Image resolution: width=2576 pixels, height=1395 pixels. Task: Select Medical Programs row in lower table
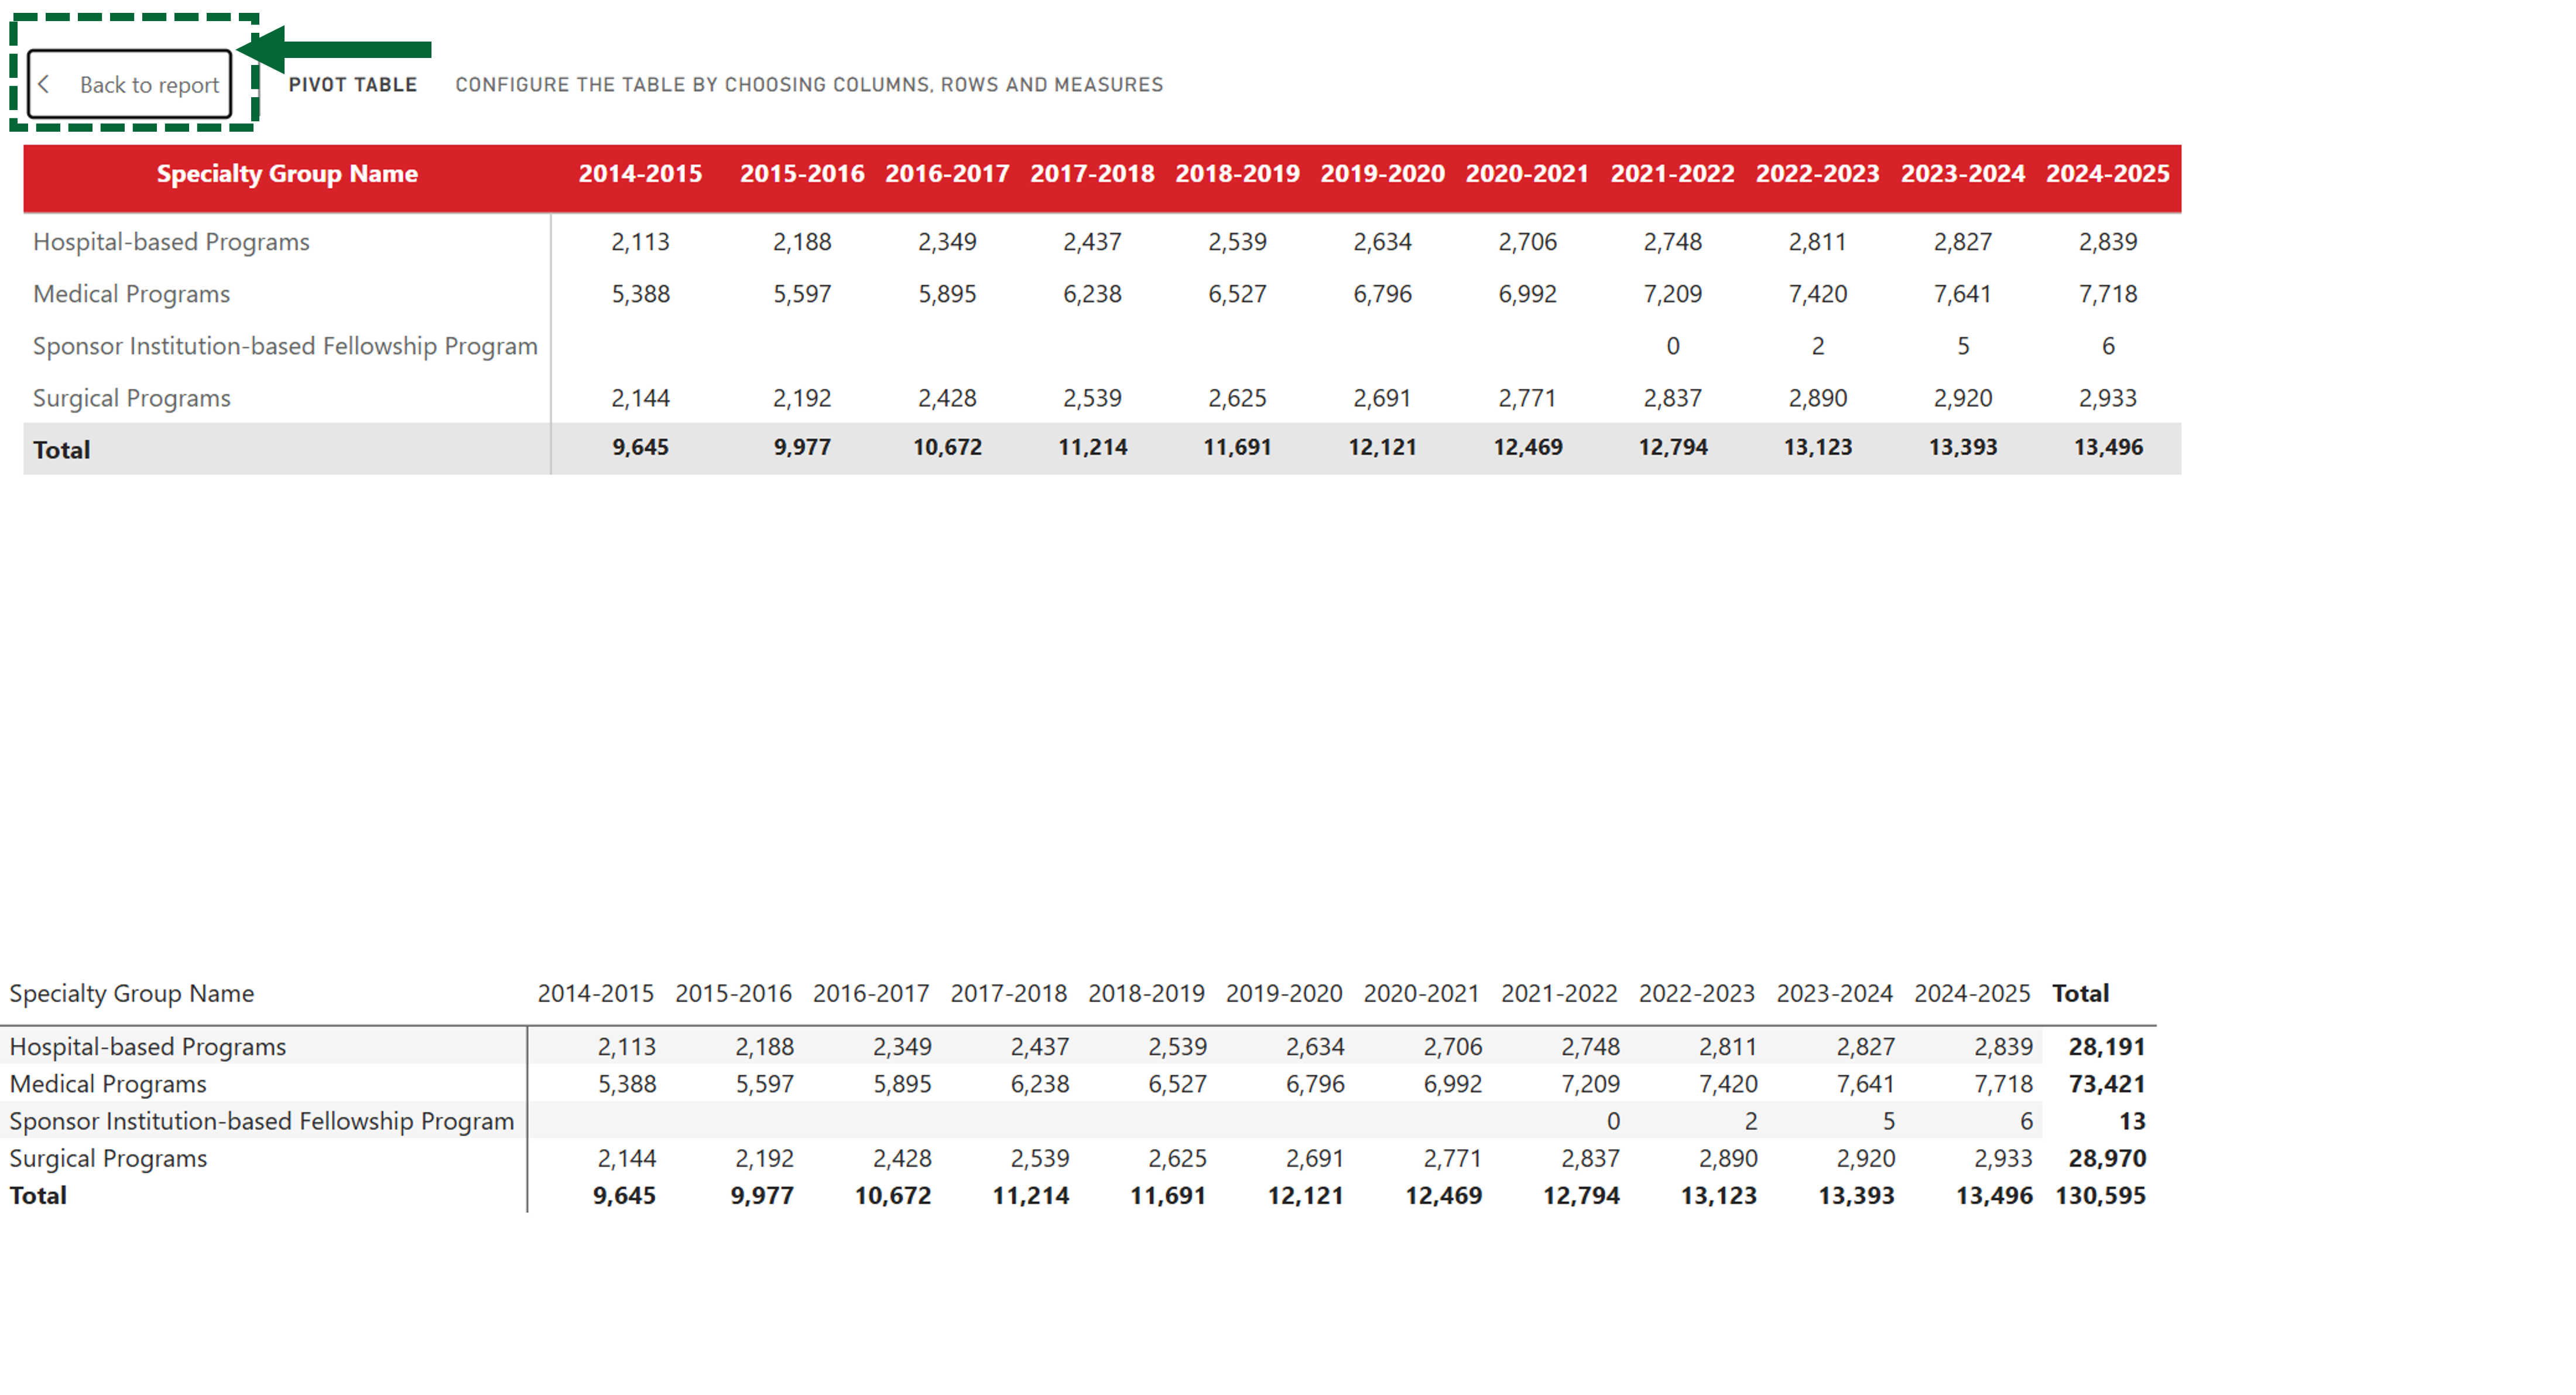click(107, 1084)
